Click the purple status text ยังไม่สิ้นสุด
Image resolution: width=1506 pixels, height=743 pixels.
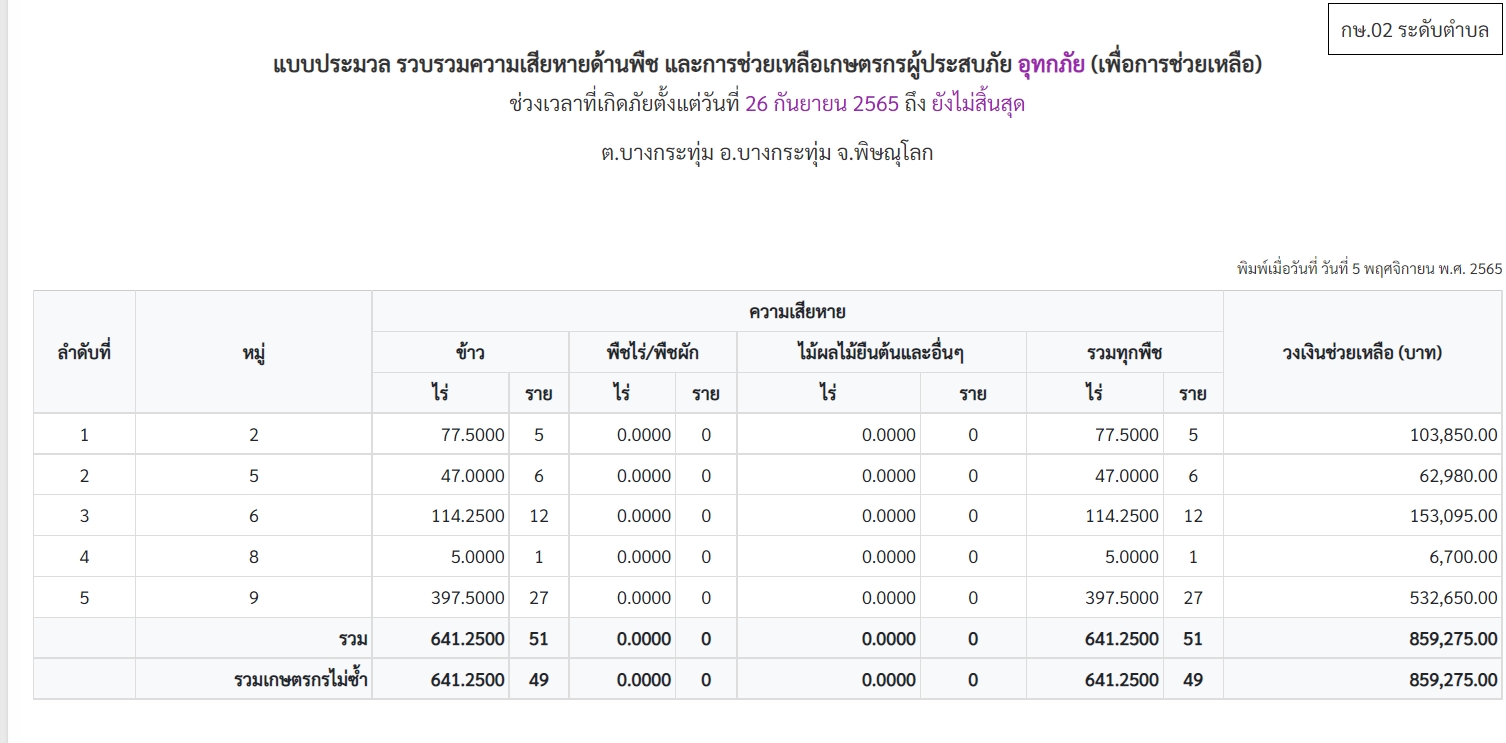click(x=978, y=104)
